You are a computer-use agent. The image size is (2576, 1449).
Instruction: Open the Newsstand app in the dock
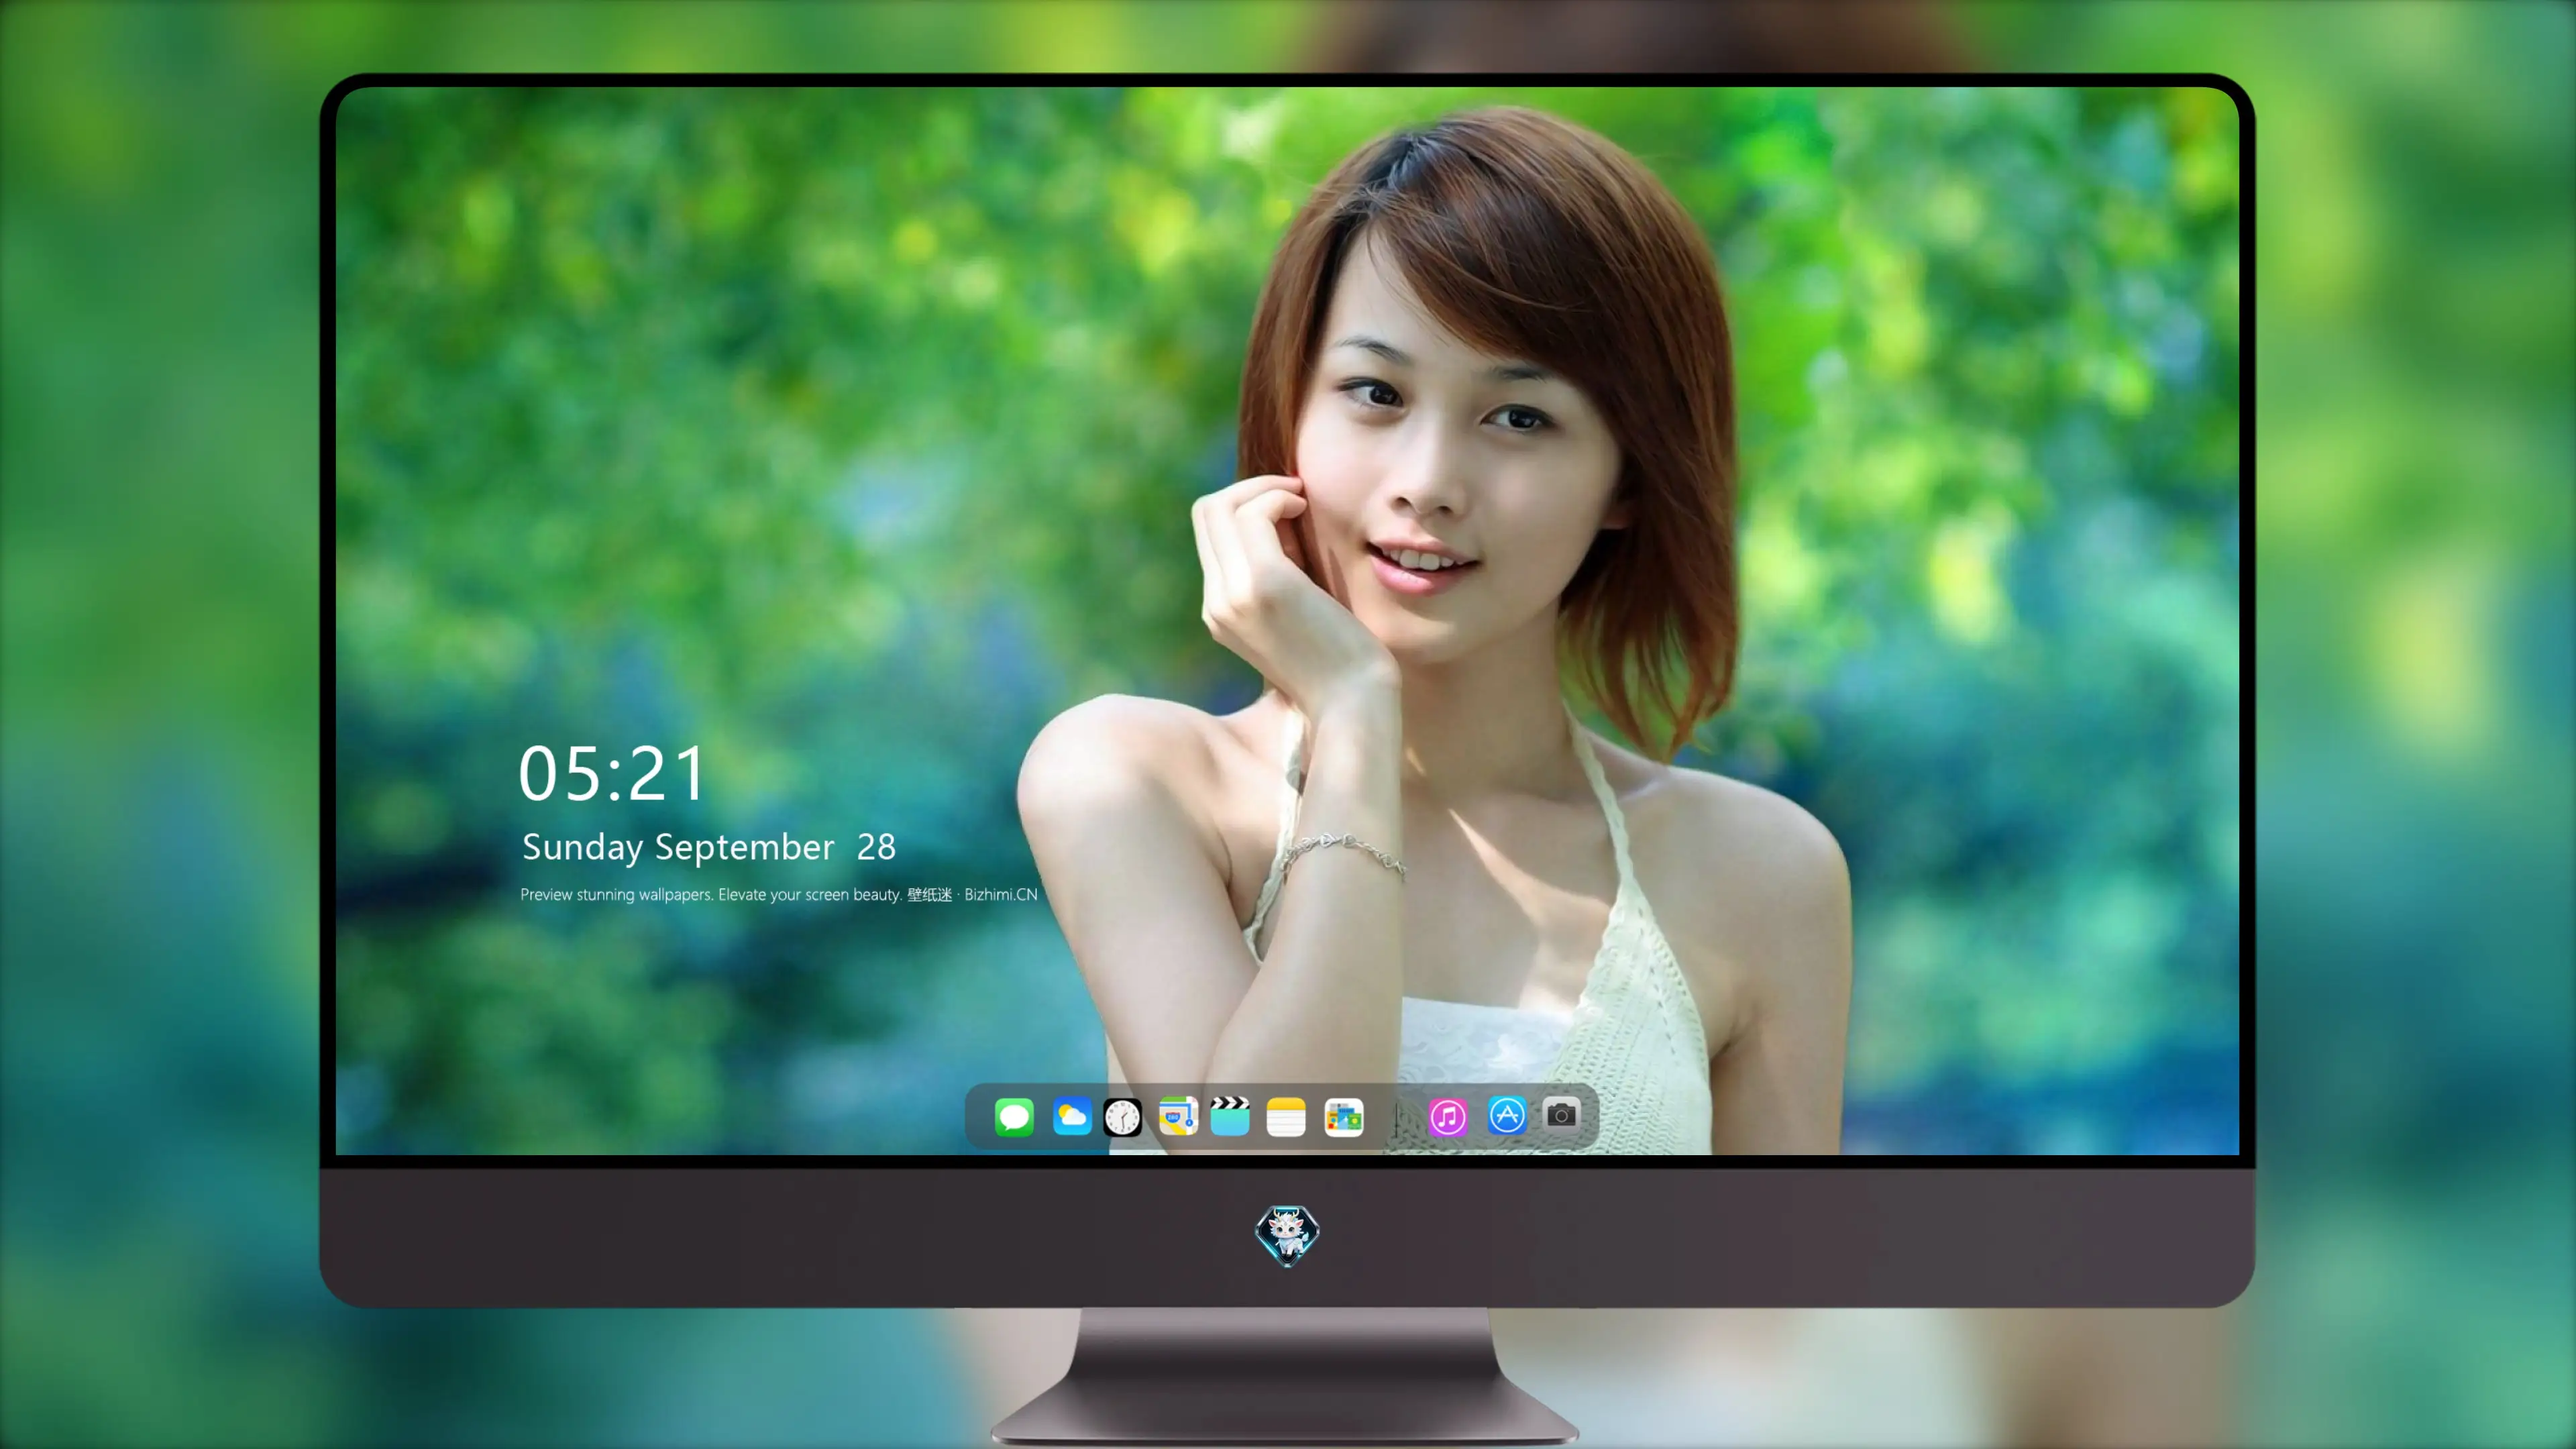[1343, 1117]
